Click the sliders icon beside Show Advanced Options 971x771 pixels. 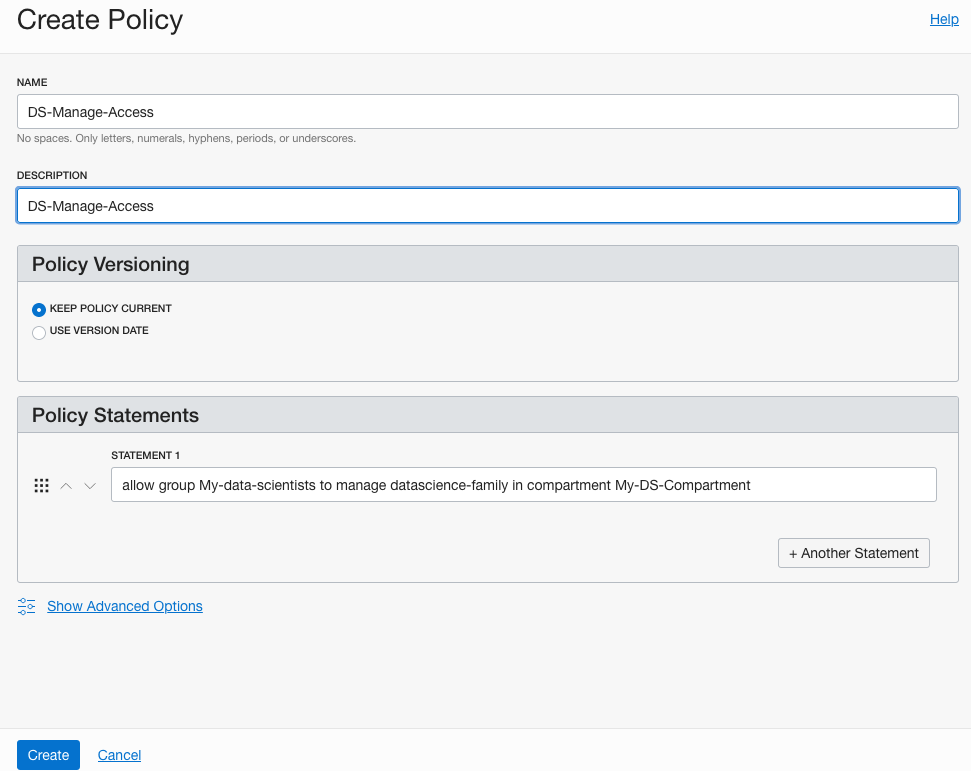[x=27, y=606]
